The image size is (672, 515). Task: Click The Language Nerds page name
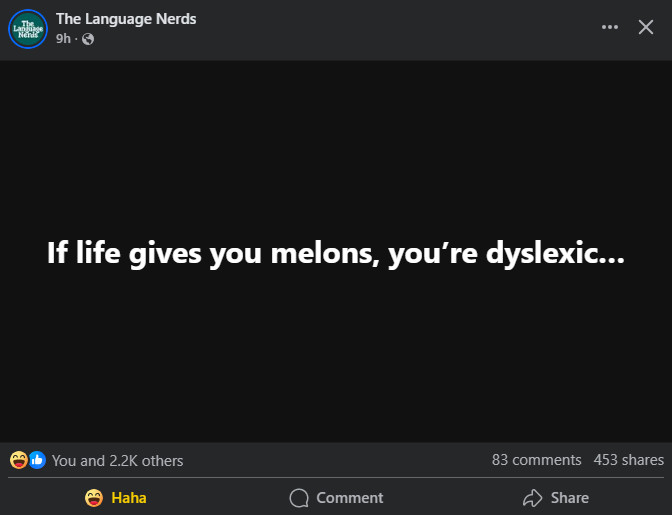[x=126, y=19]
